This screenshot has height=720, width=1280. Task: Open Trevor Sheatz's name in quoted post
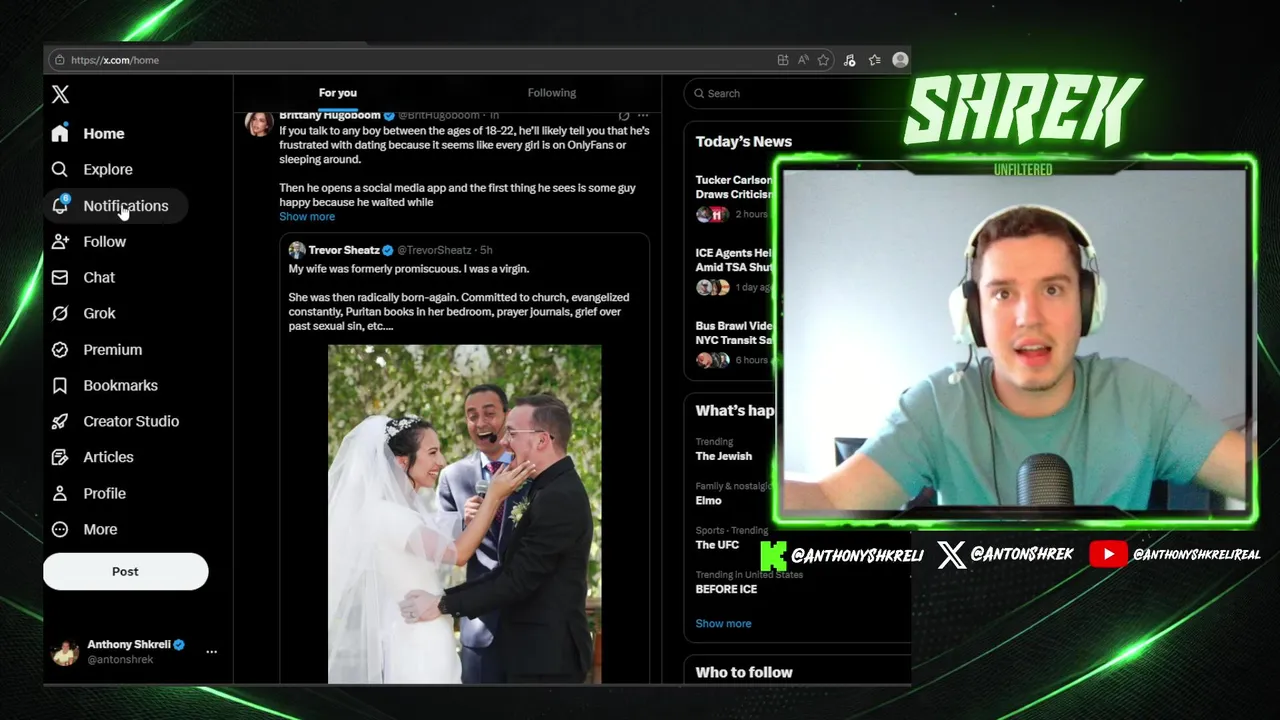(x=344, y=250)
